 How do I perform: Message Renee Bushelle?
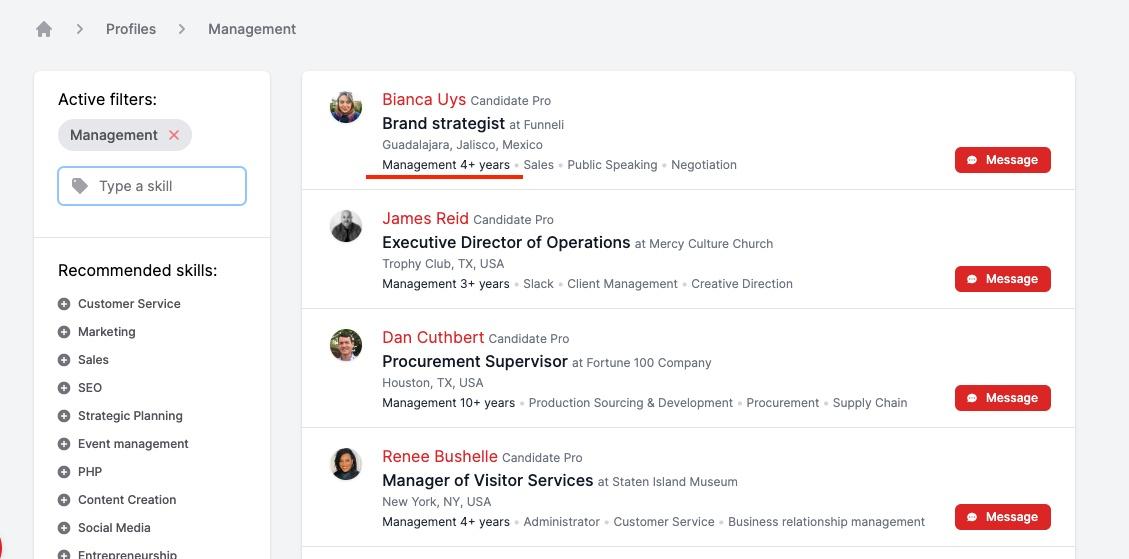pyautogui.click(x=1003, y=516)
